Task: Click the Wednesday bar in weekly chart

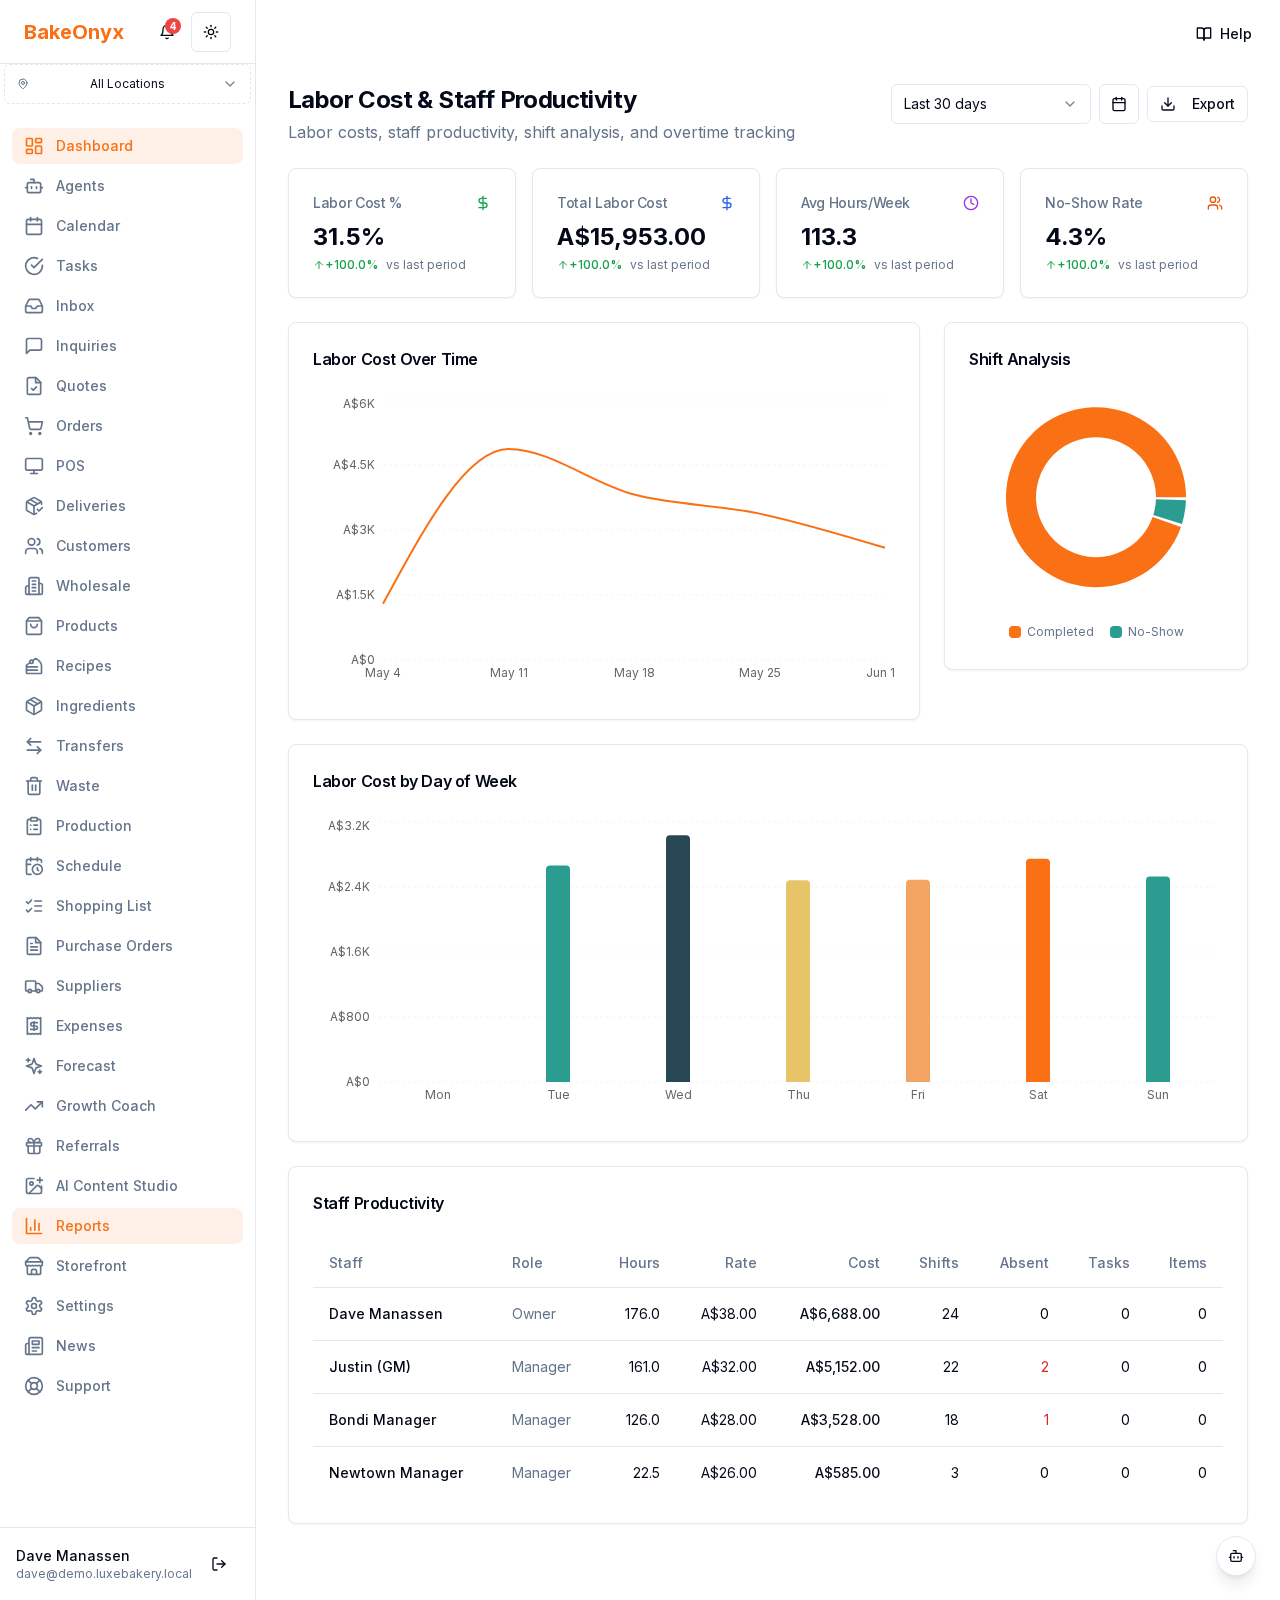Action: [x=678, y=958]
